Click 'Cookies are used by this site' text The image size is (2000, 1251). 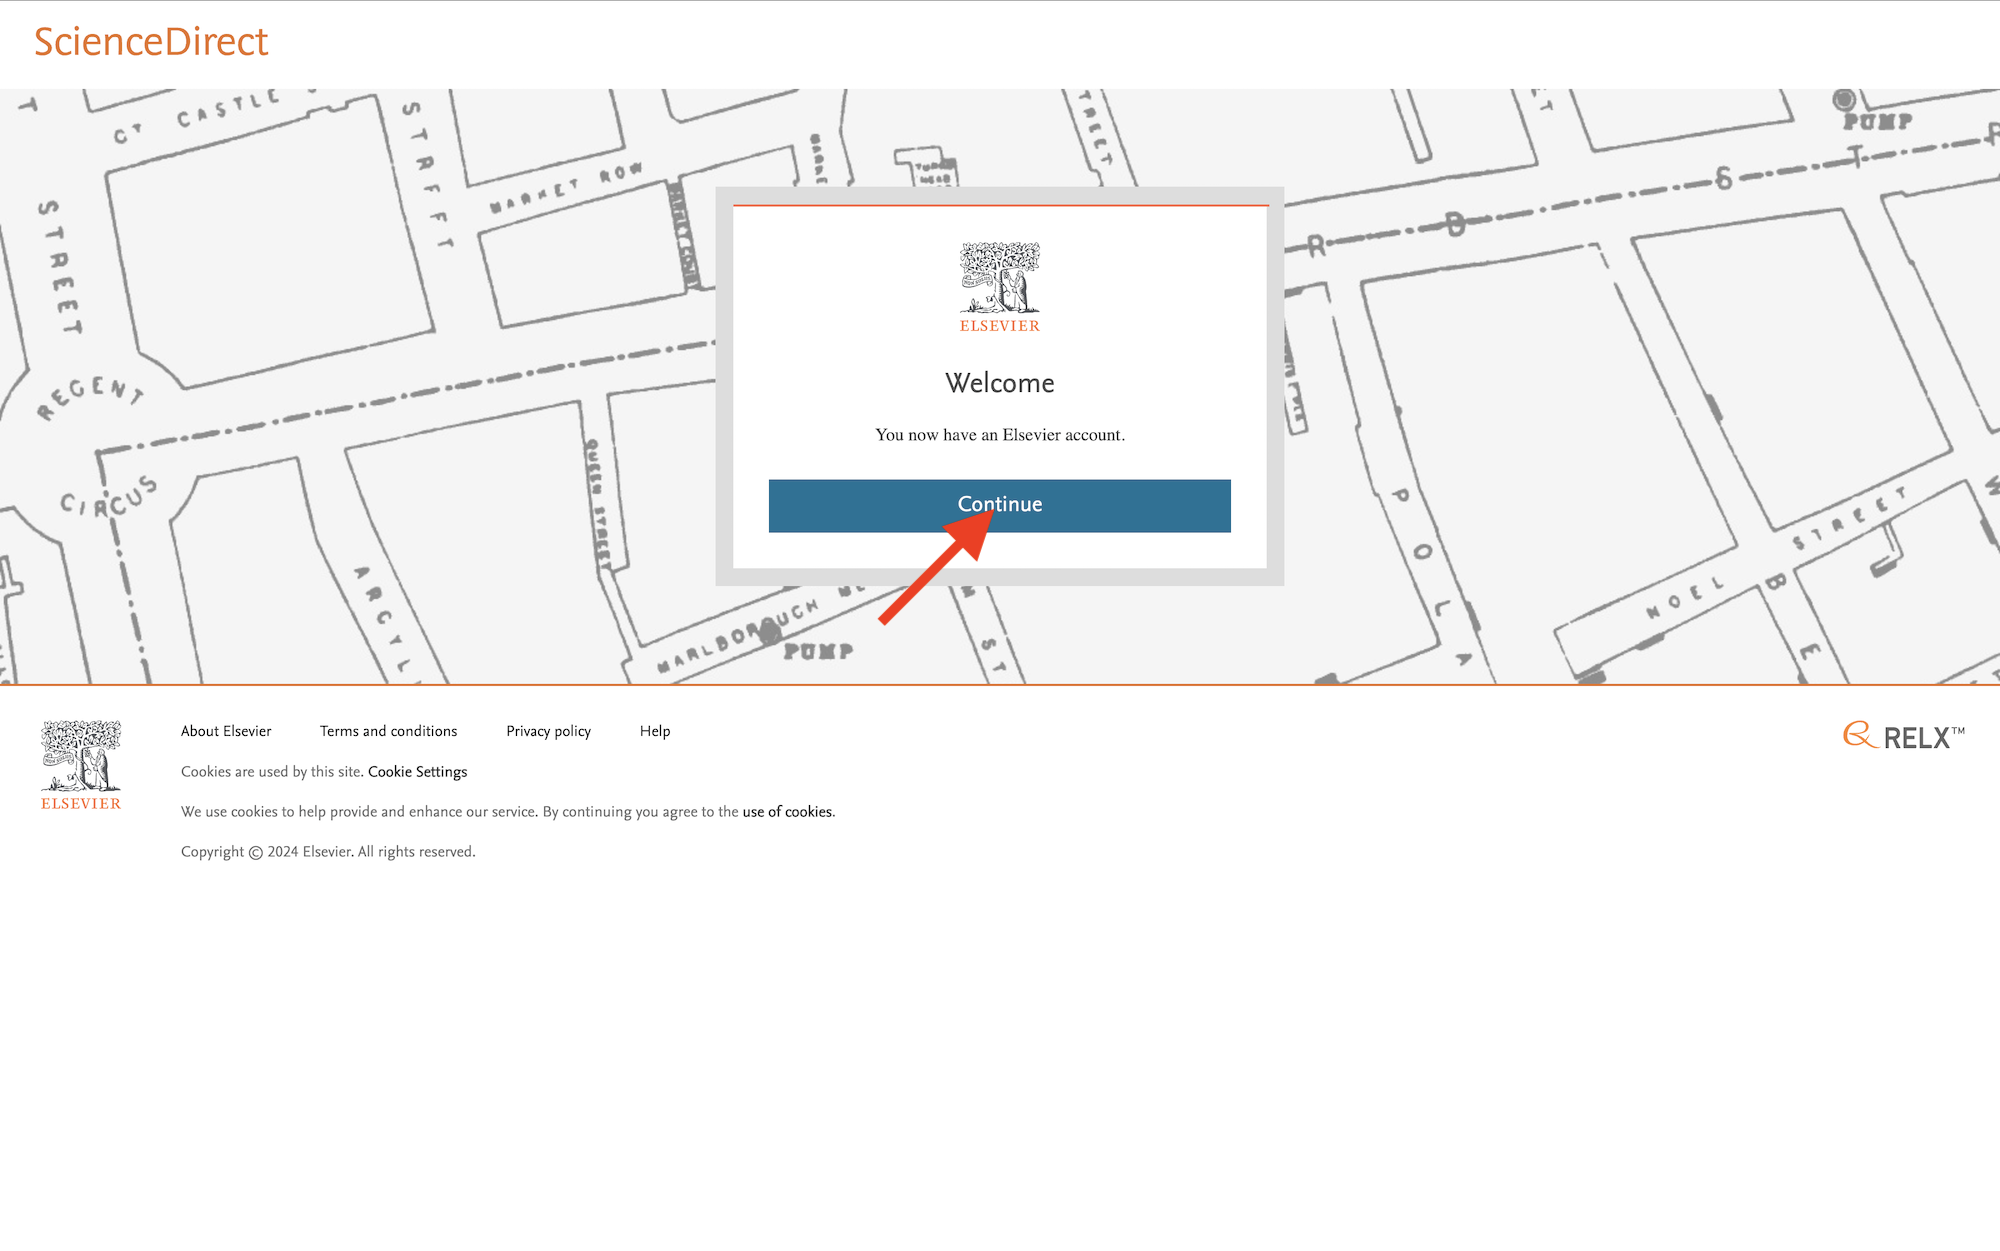[x=272, y=771]
